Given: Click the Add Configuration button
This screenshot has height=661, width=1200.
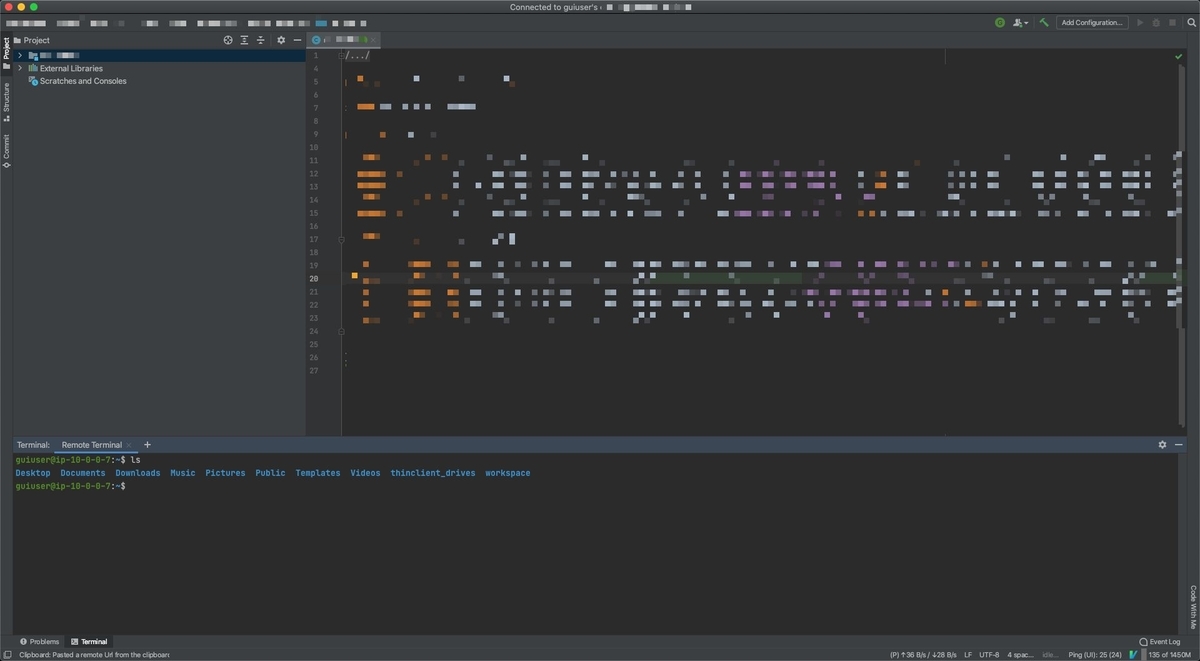Looking at the screenshot, I should click(1092, 22).
